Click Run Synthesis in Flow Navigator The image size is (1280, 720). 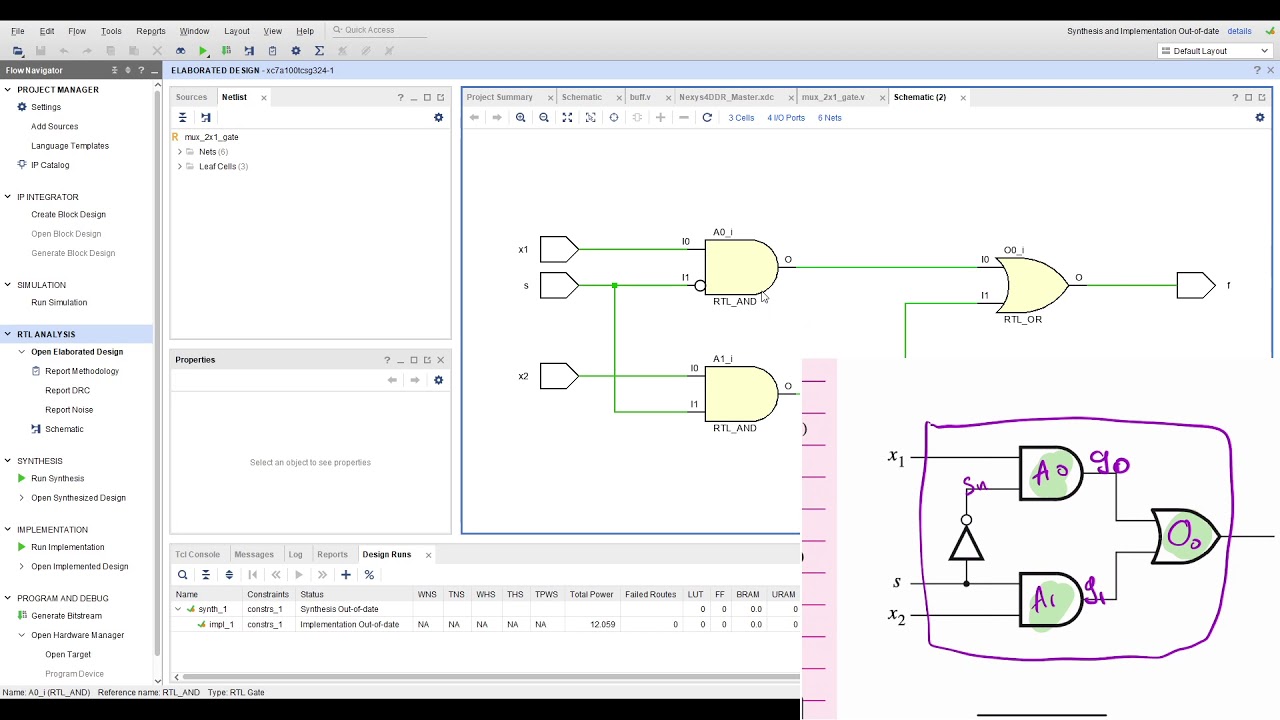pos(57,479)
